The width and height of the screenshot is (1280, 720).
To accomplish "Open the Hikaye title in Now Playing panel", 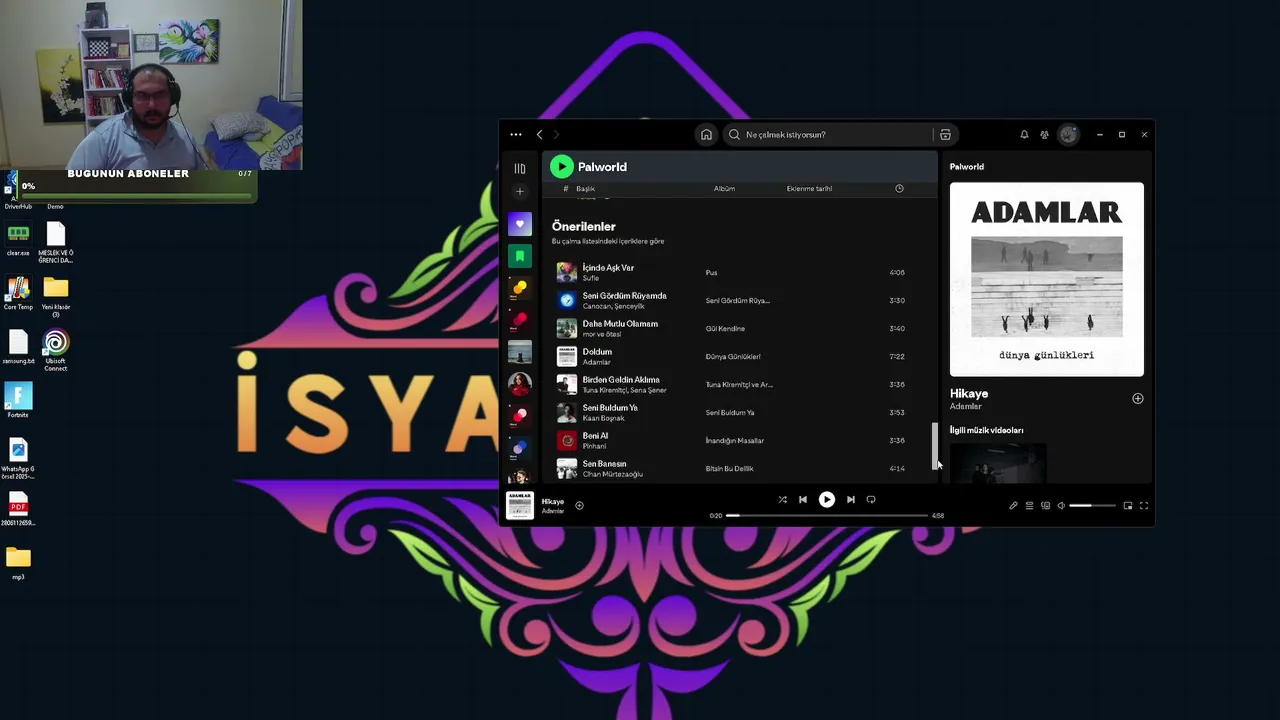I will [969, 394].
